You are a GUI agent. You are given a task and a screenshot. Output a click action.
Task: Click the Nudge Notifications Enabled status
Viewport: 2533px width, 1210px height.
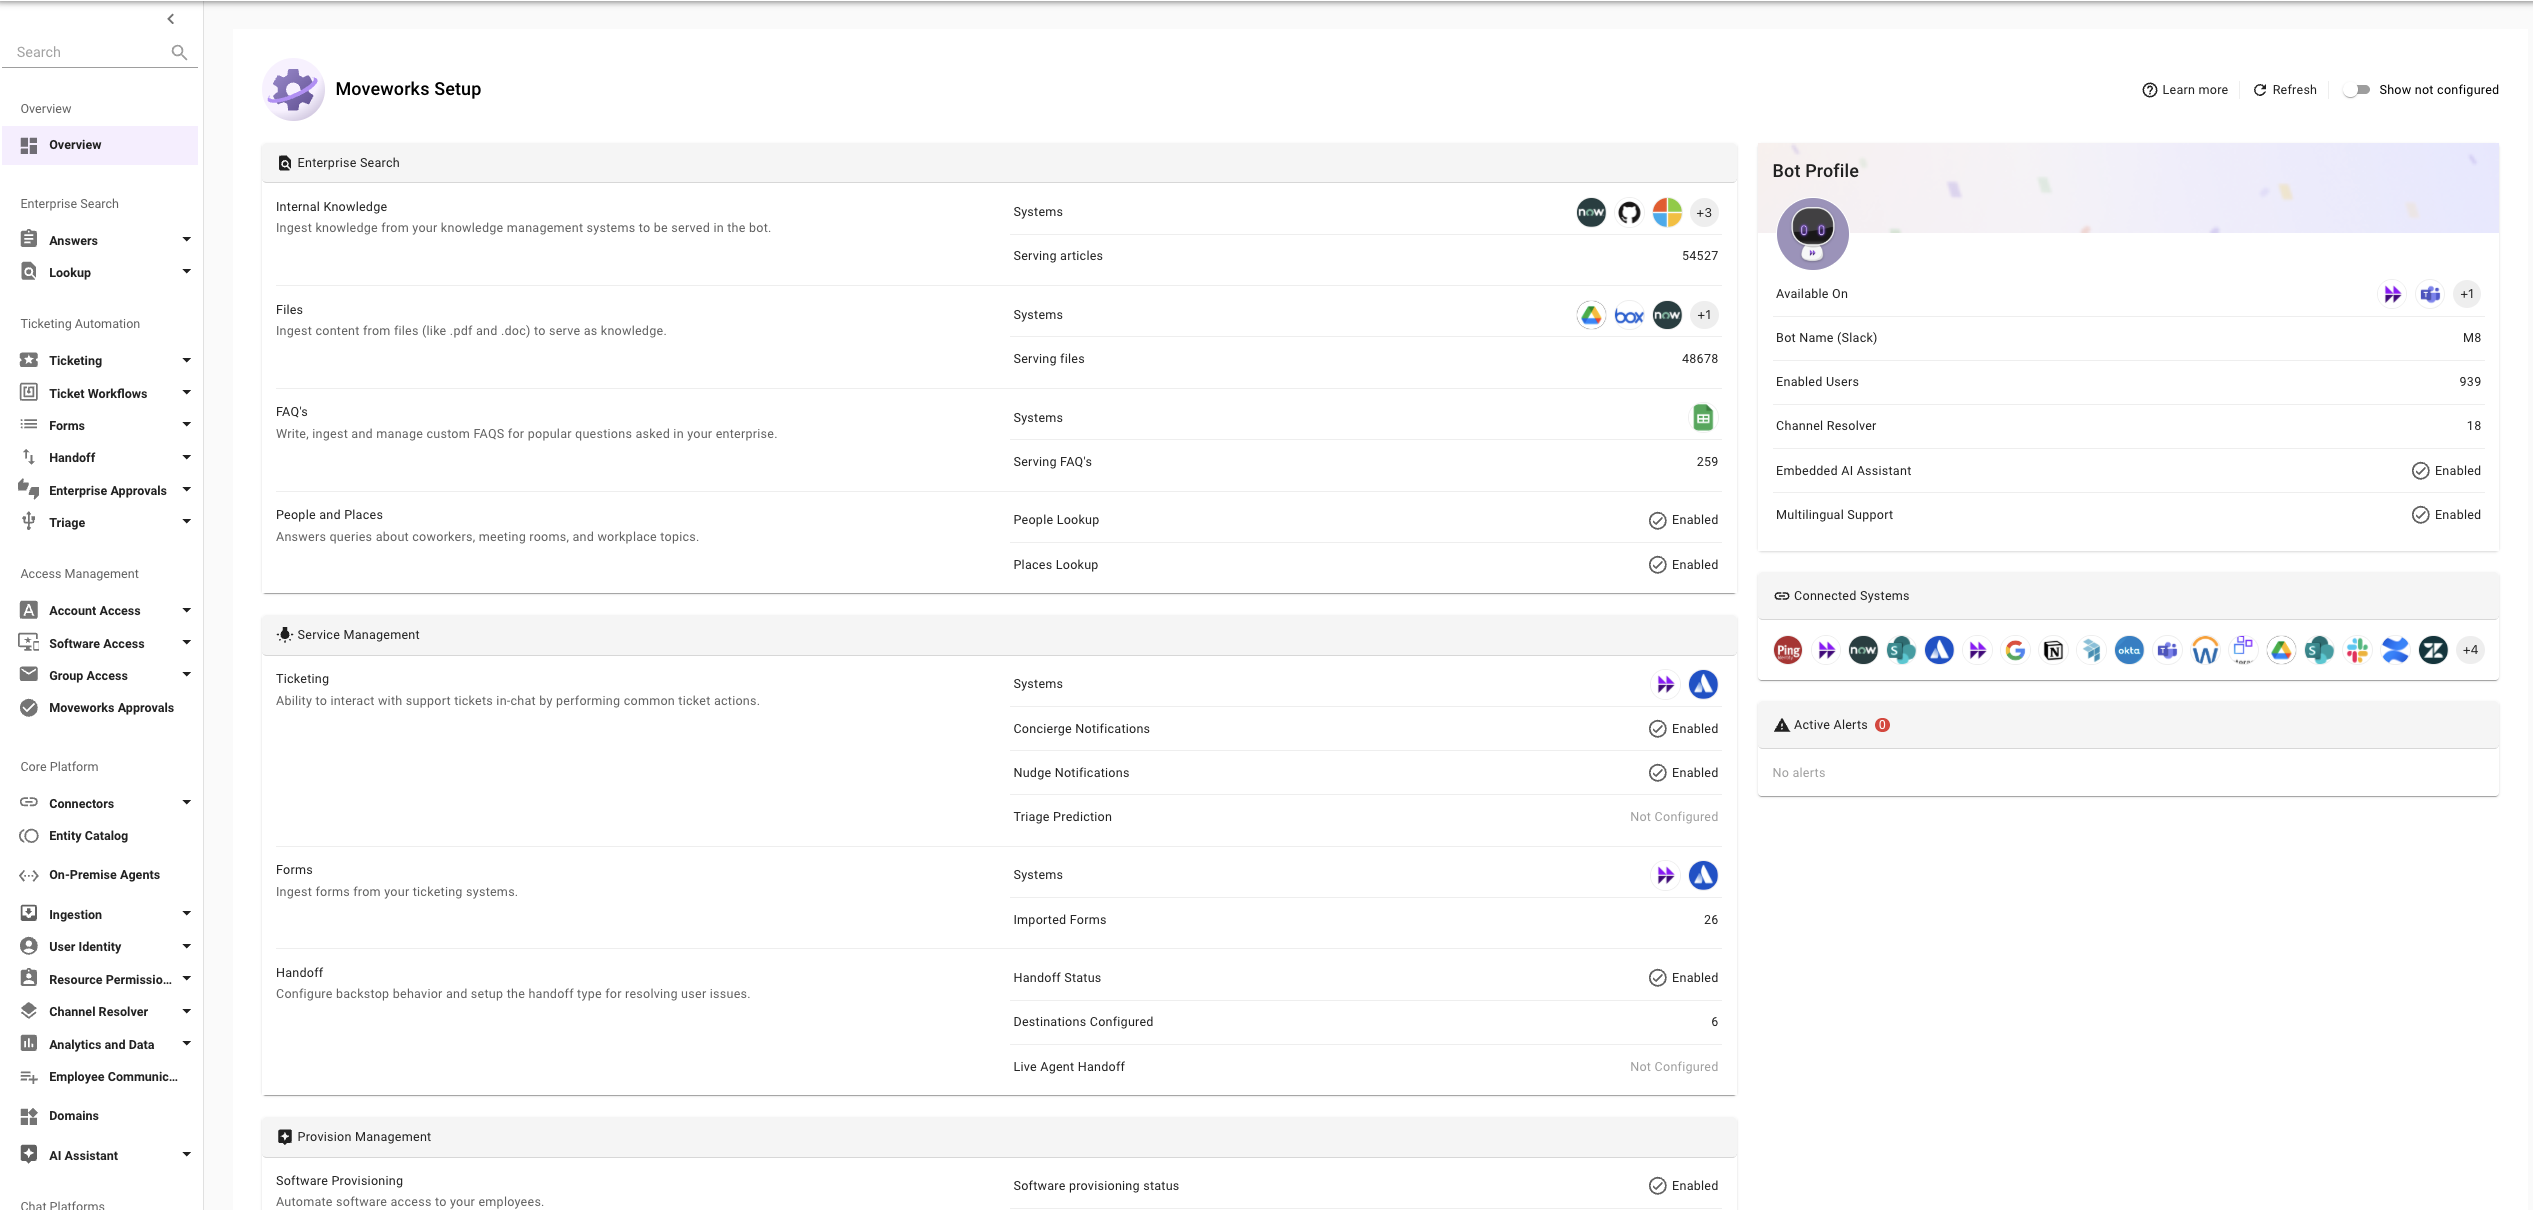[1683, 773]
